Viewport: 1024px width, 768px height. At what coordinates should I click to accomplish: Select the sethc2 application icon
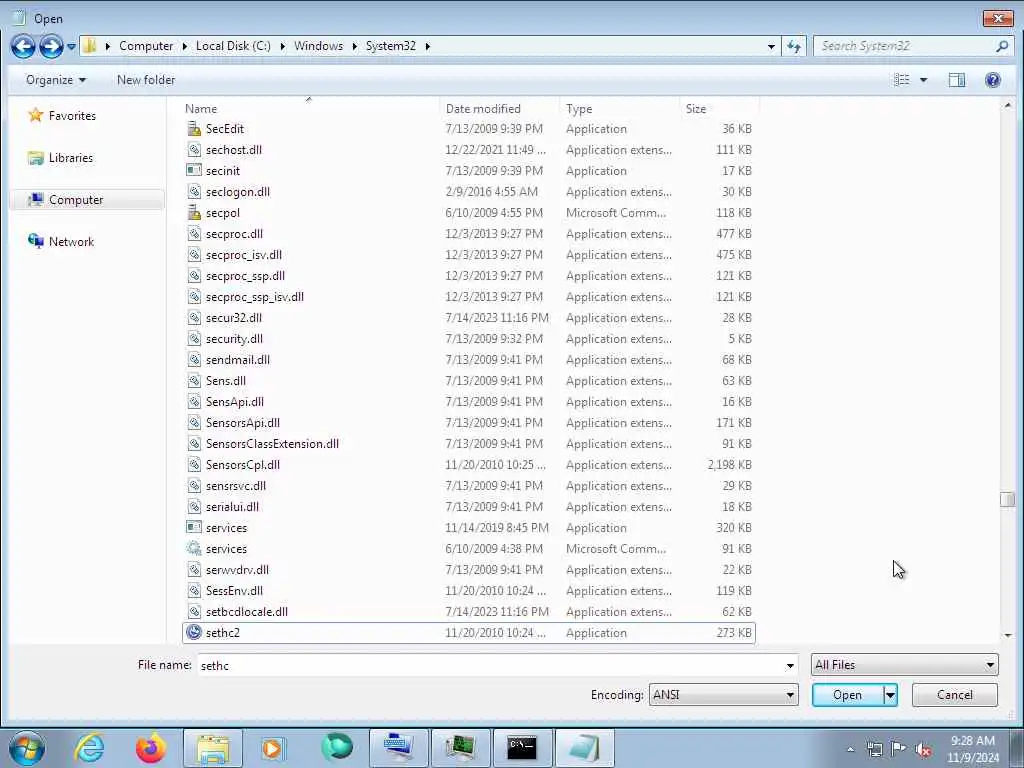194,632
